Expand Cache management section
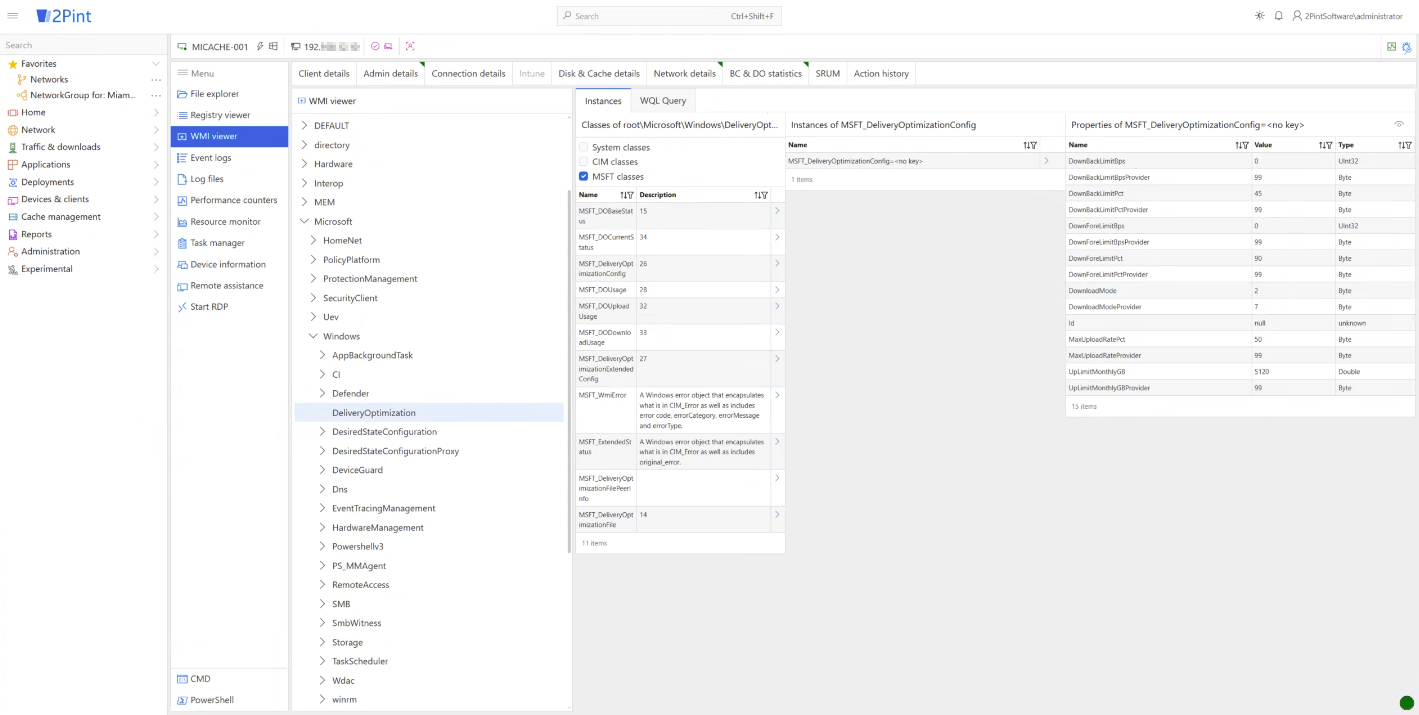The height and width of the screenshot is (715, 1419). click(156, 217)
